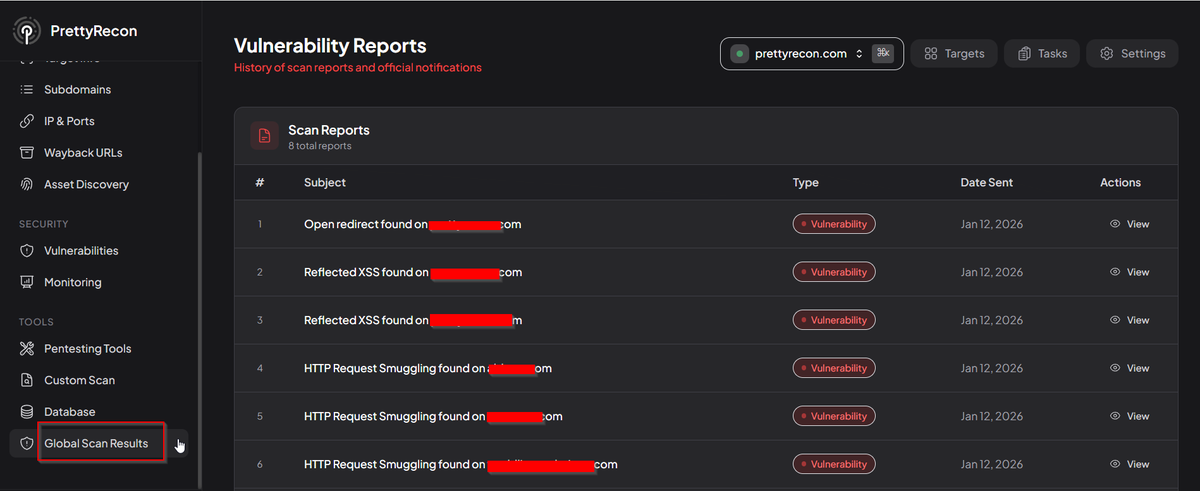
Task: View report 6 HTTP Request Smuggling
Action: click(1130, 464)
